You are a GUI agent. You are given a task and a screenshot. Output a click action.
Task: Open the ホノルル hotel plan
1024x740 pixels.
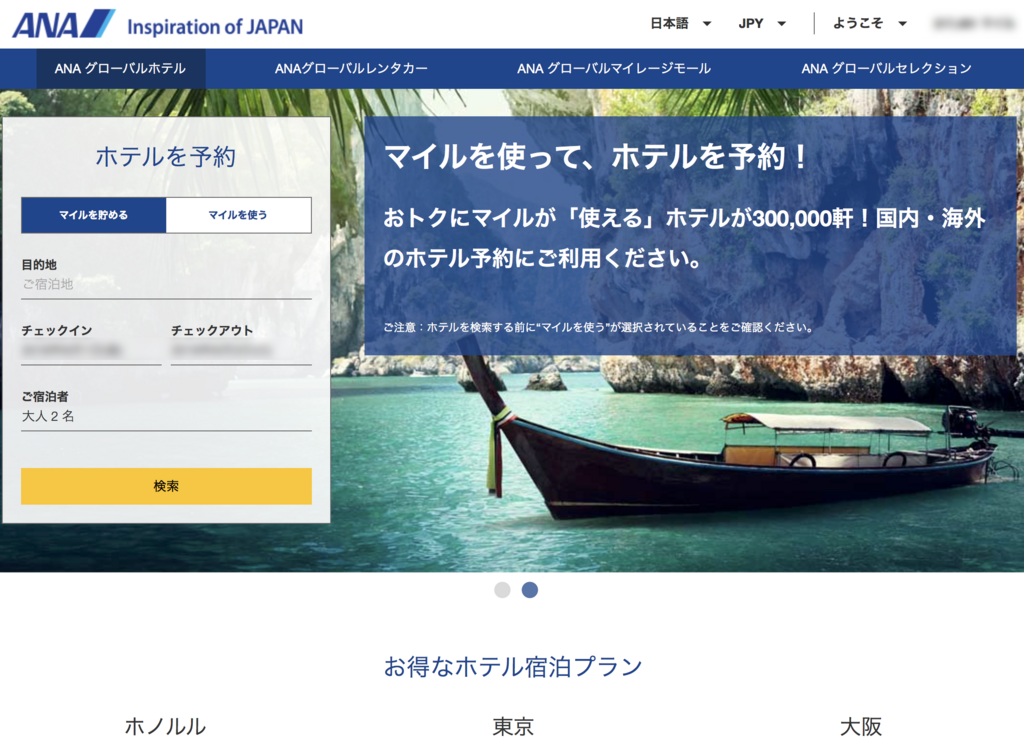pos(165,726)
